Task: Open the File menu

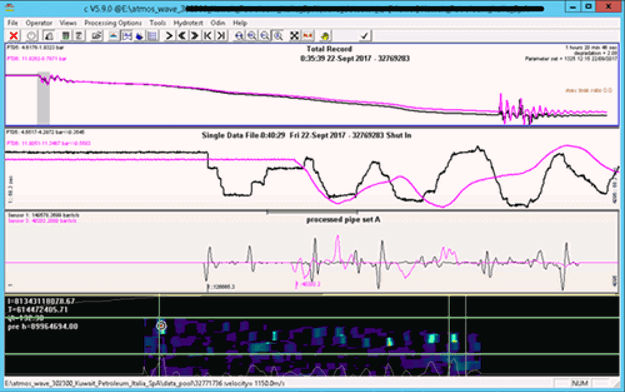Action: 12,23
